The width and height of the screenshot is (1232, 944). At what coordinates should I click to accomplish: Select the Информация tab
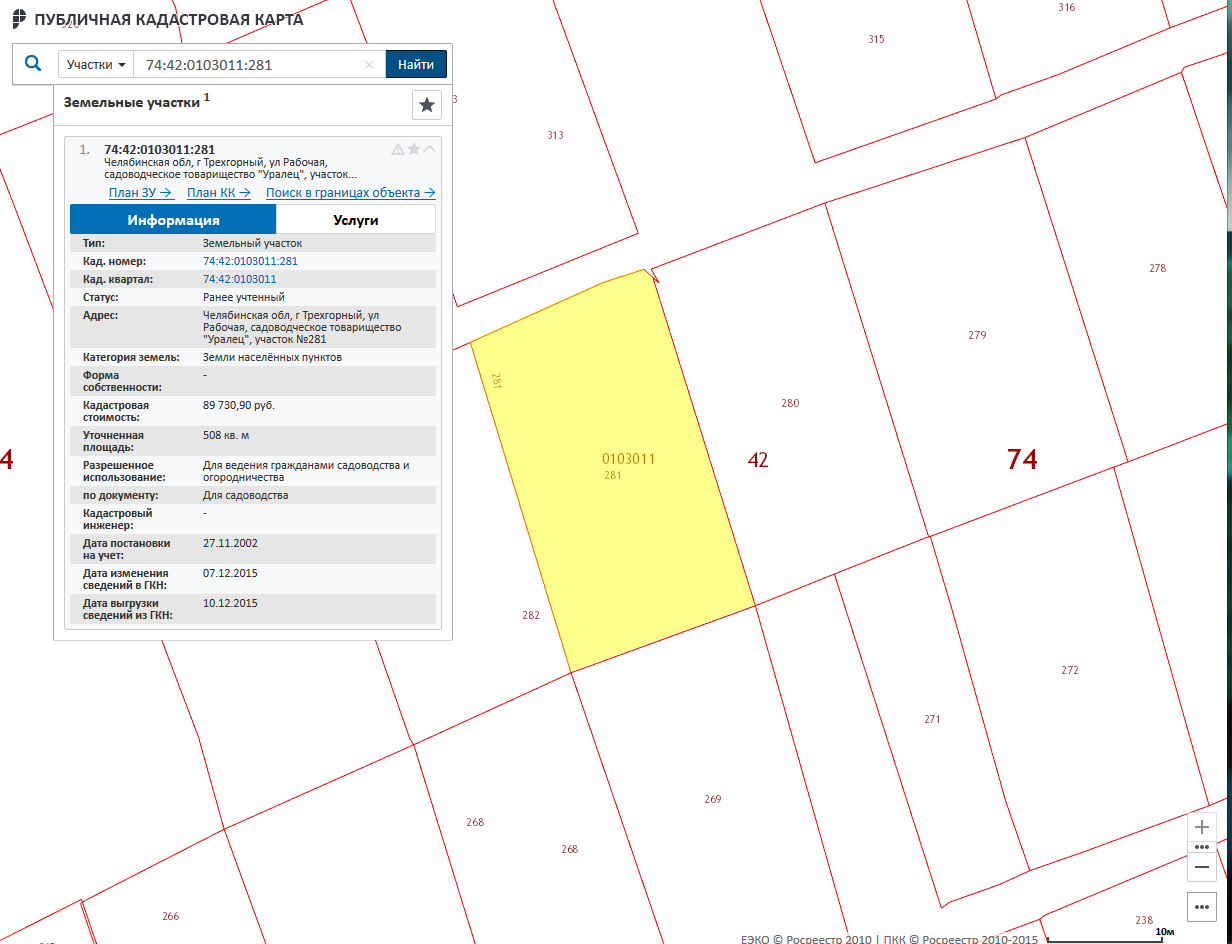(x=173, y=220)
